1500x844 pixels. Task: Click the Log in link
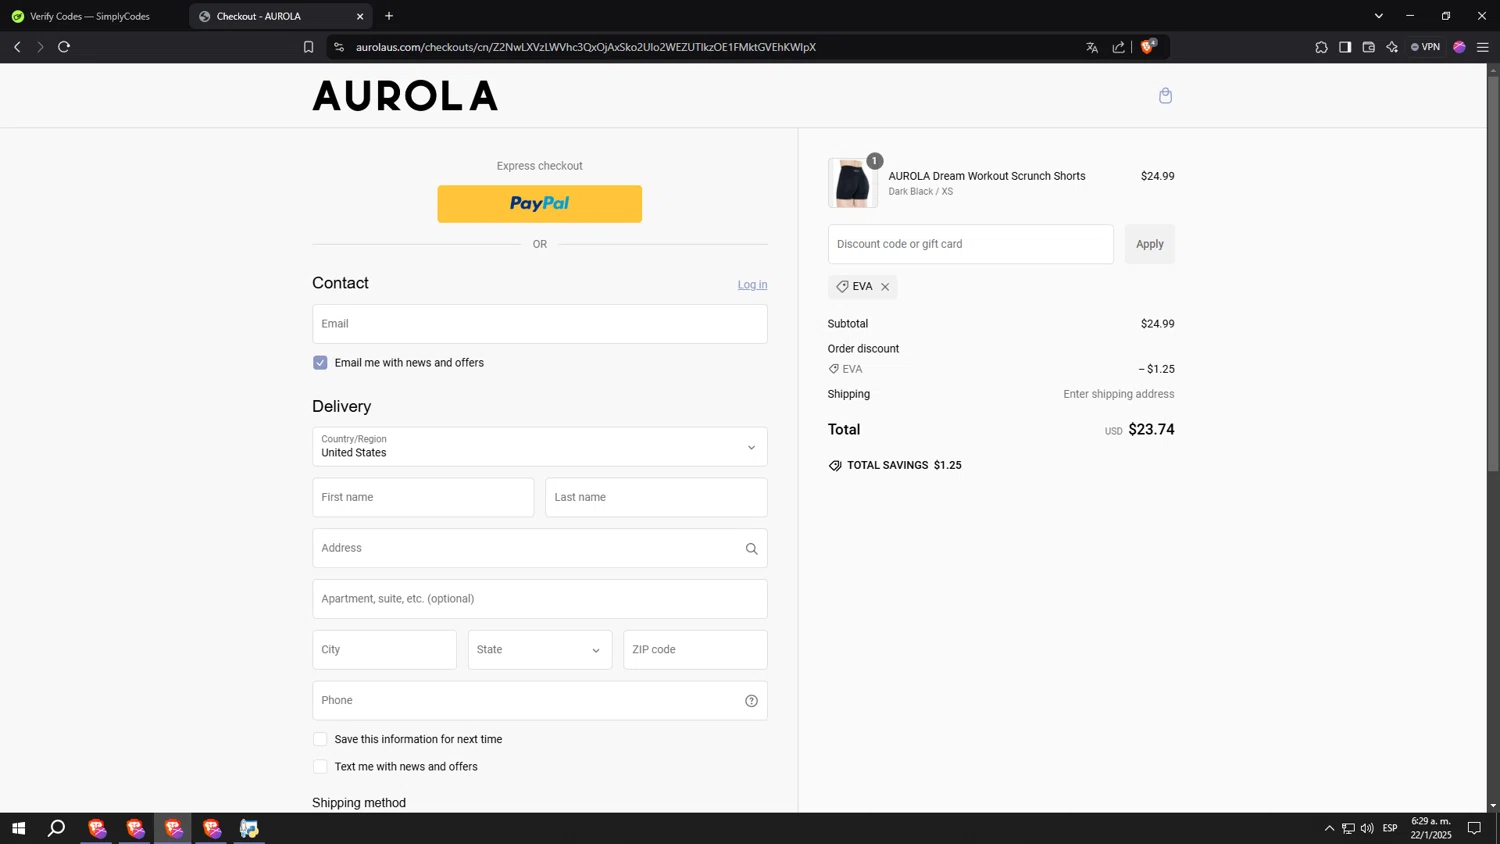point(752,285)
